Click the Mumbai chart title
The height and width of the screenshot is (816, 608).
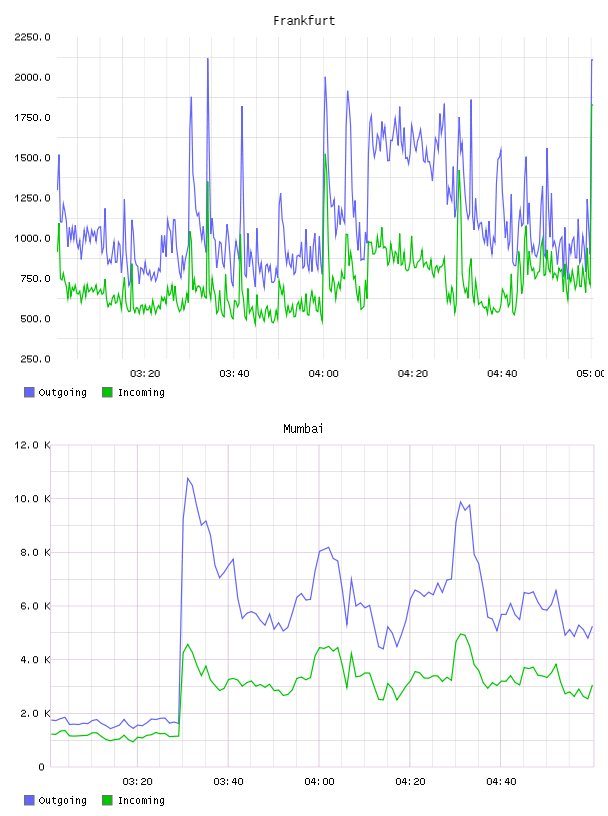(x=303, y=429)
